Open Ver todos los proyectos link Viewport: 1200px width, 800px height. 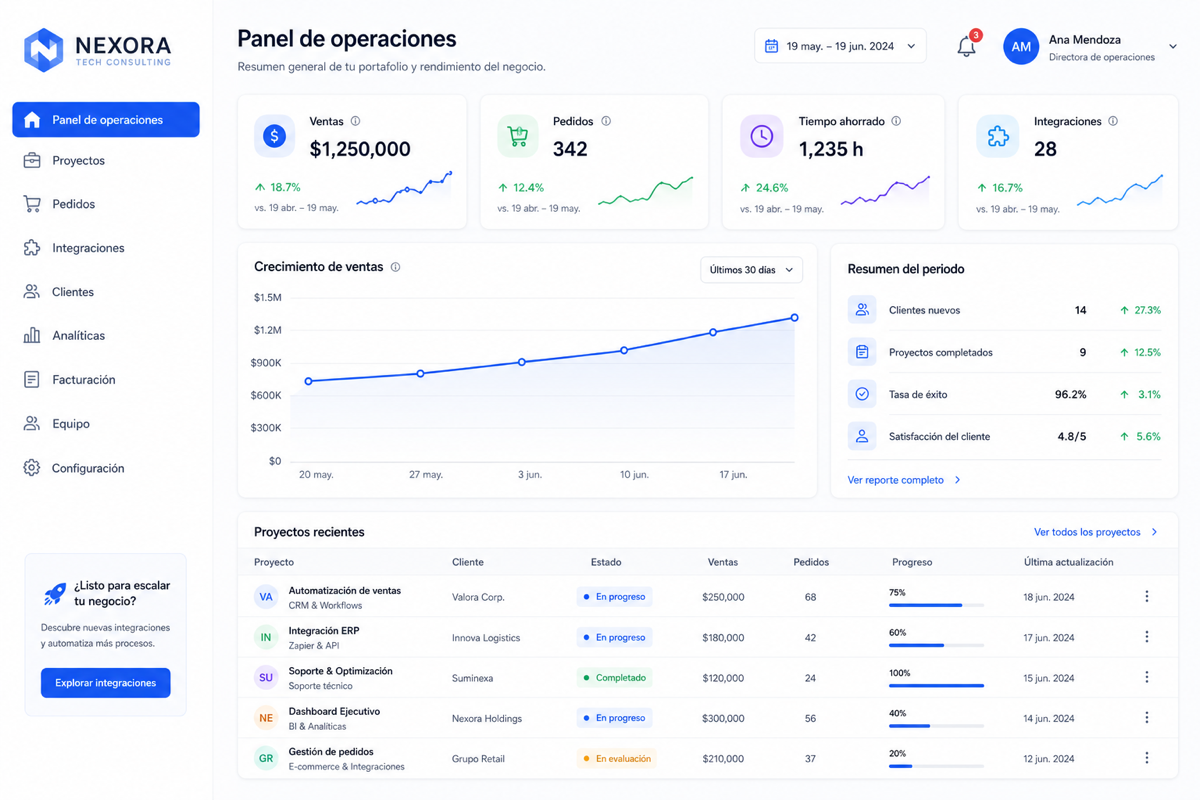pos(1096,532)
